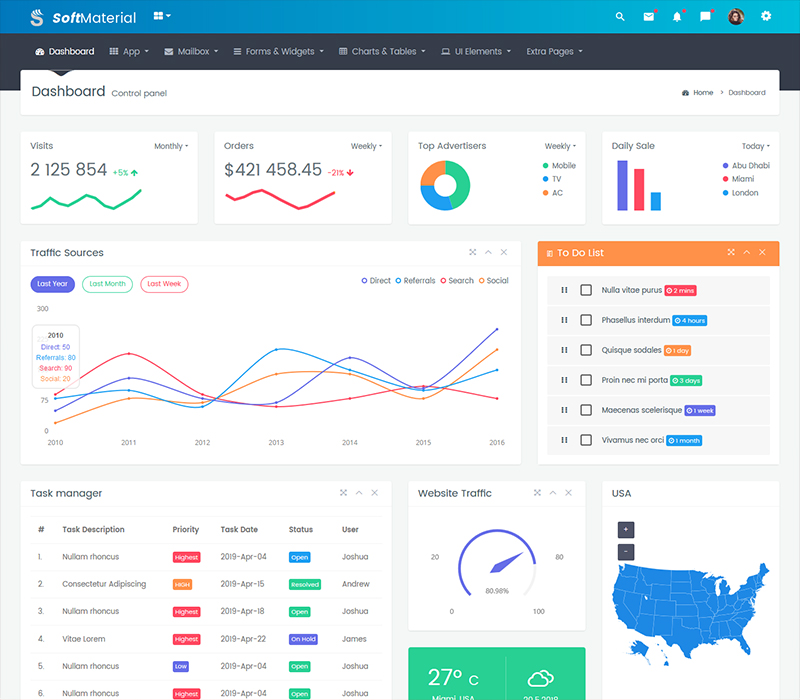Collapse the Traffic Sources panel
The image size is (800, 700).
click(x=488, y=253)
